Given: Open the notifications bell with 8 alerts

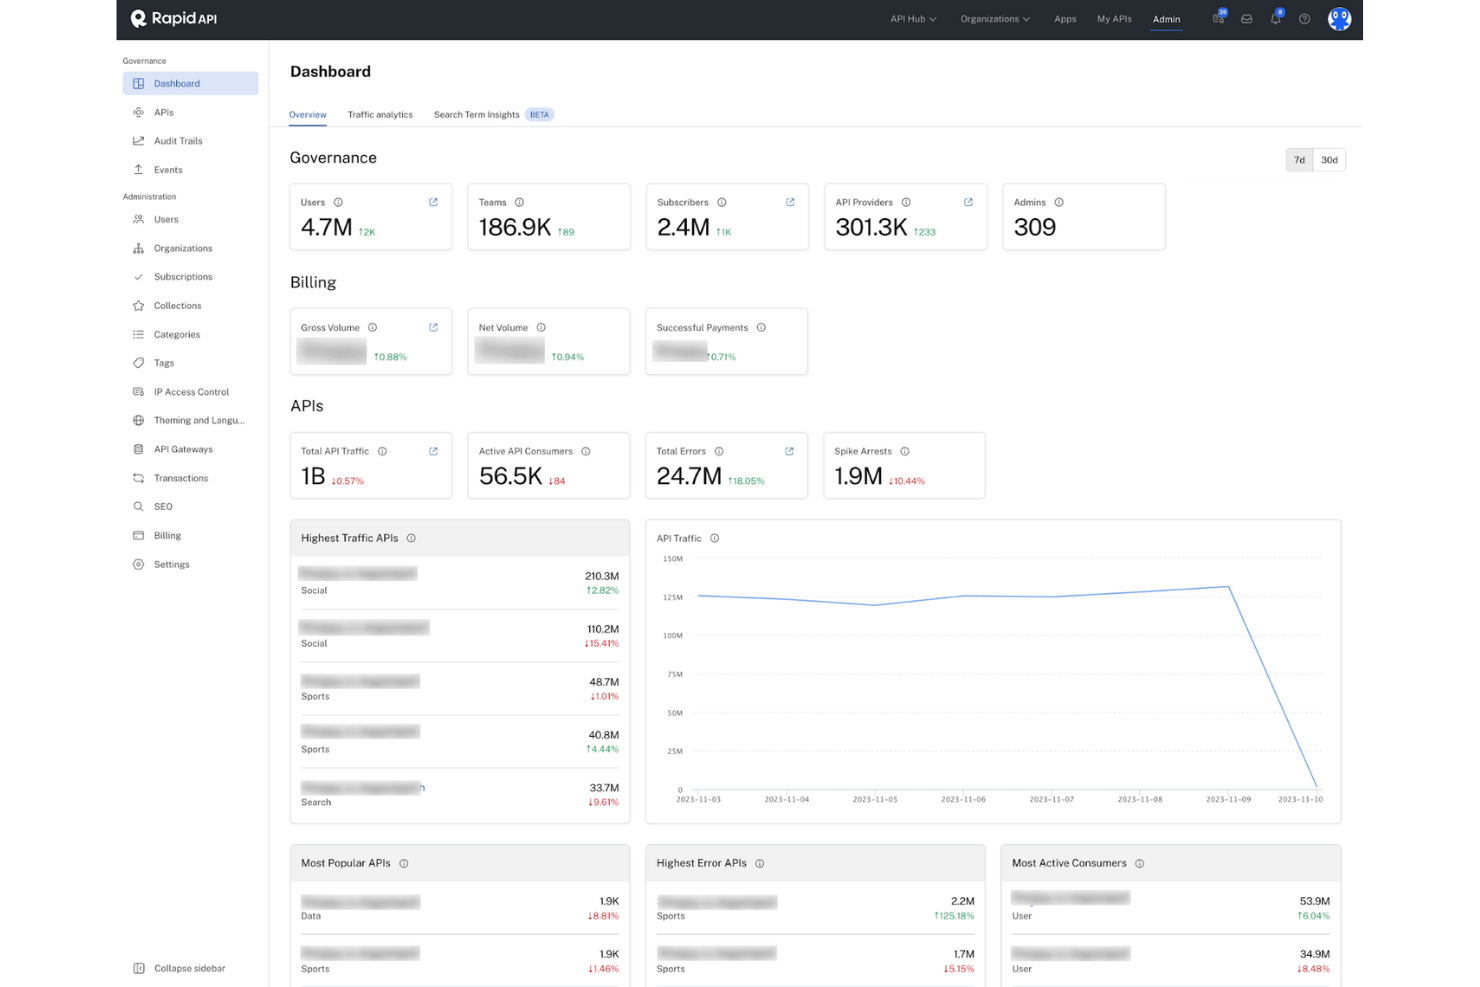Looking at the screenshot, I should coord(1275,18).
